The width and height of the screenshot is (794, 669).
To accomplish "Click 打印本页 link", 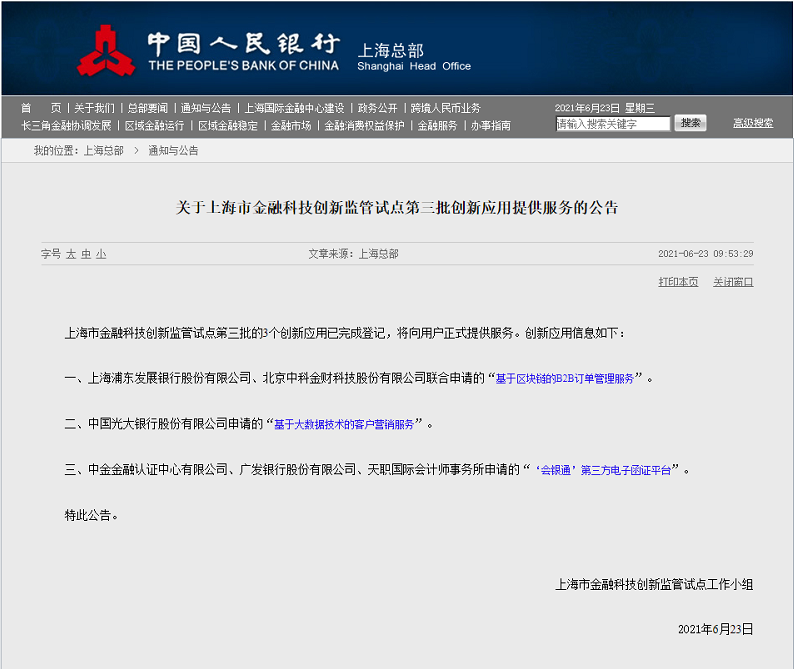I will point(678,282).
